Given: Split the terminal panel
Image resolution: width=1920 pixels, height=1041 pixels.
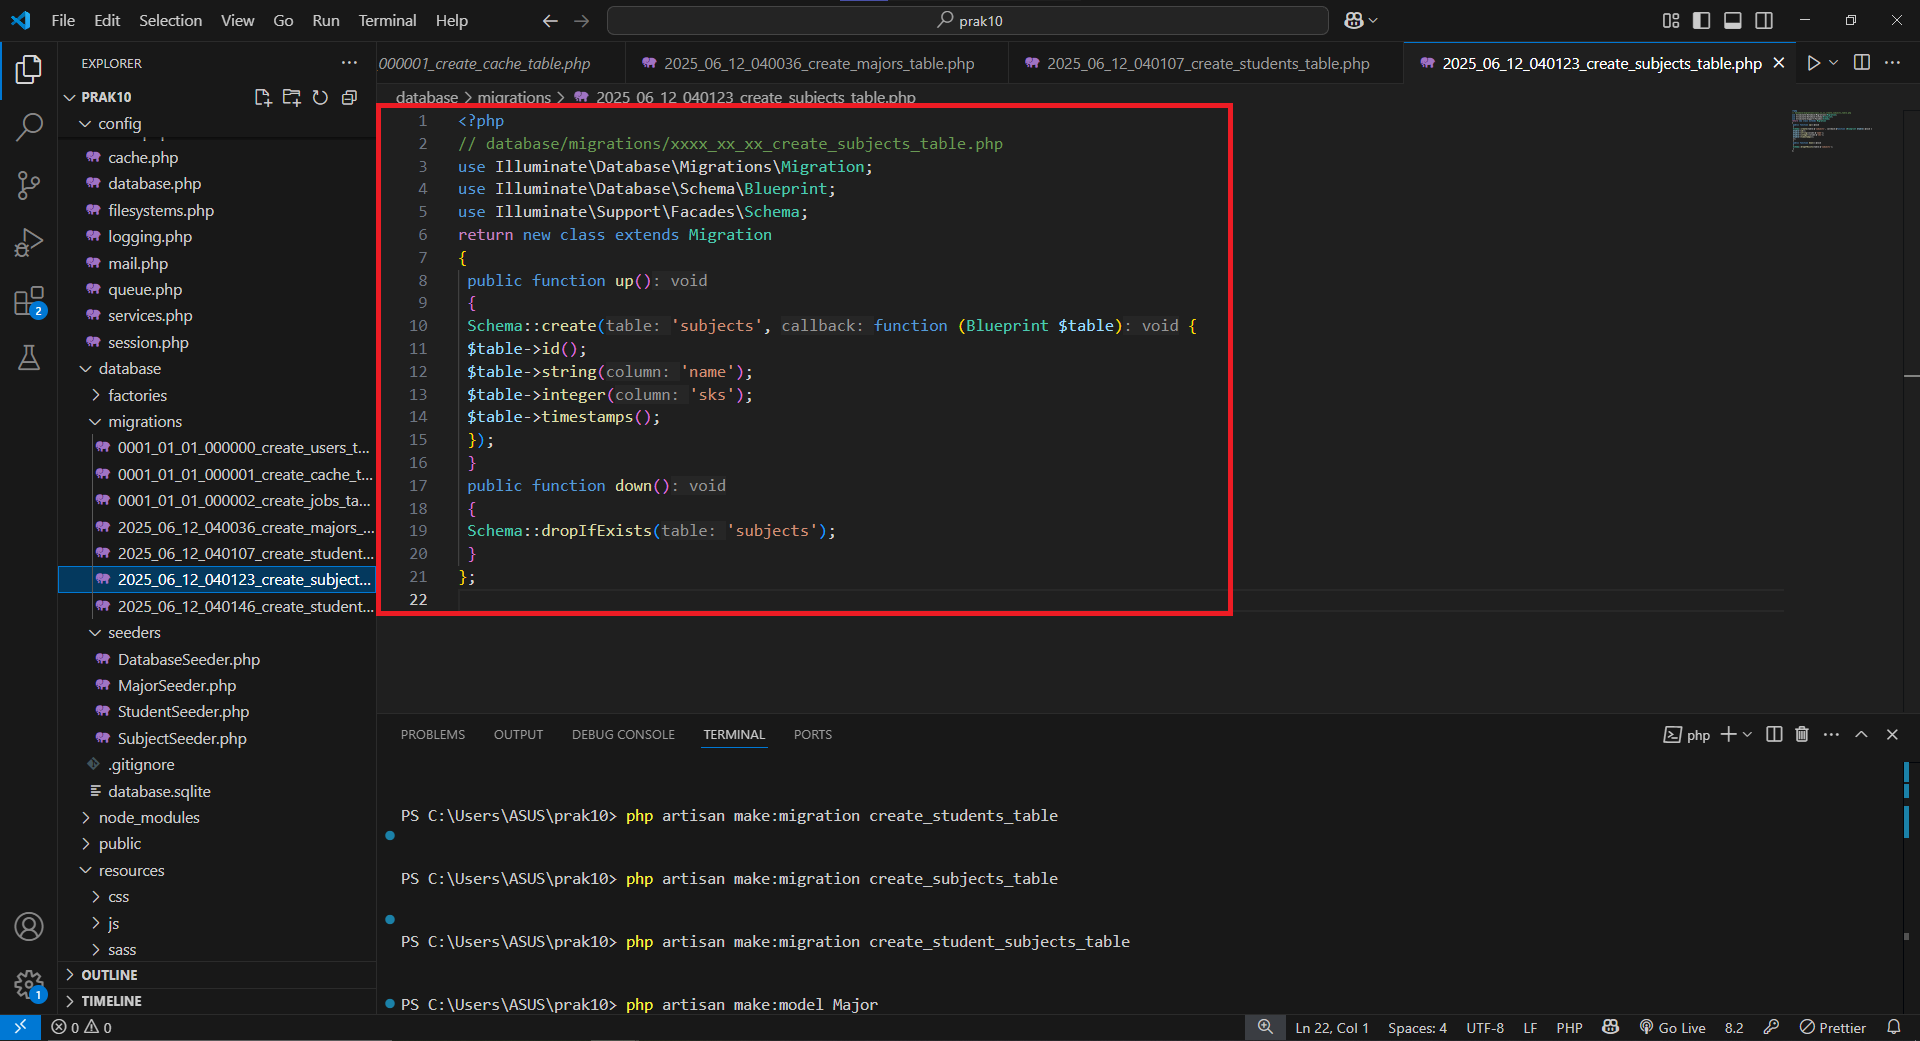Looking at the screenshot, I should (x=1773, y=734).
